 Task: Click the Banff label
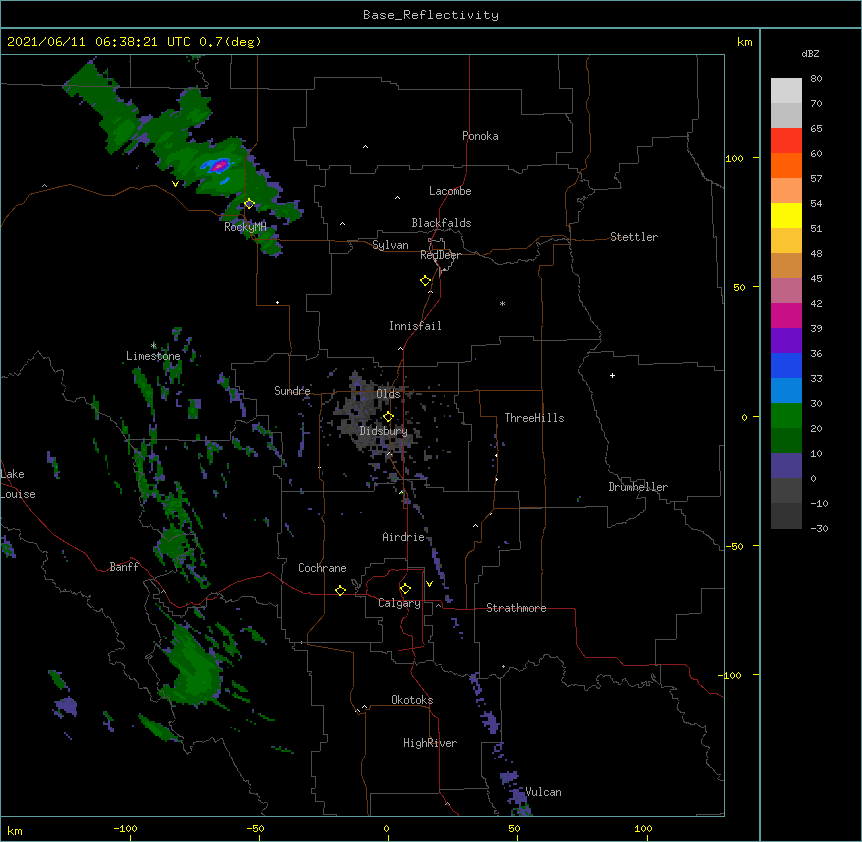pyautogui.click(x=124, y=567)
